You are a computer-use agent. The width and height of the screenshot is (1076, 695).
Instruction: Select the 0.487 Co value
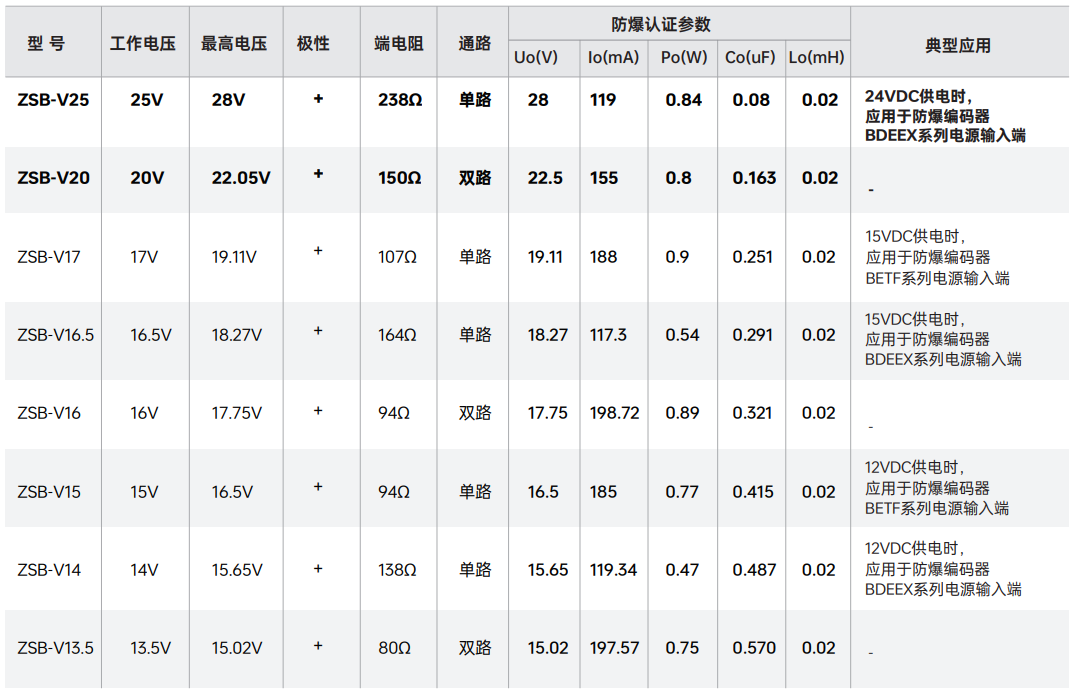(x=754, y=570)
